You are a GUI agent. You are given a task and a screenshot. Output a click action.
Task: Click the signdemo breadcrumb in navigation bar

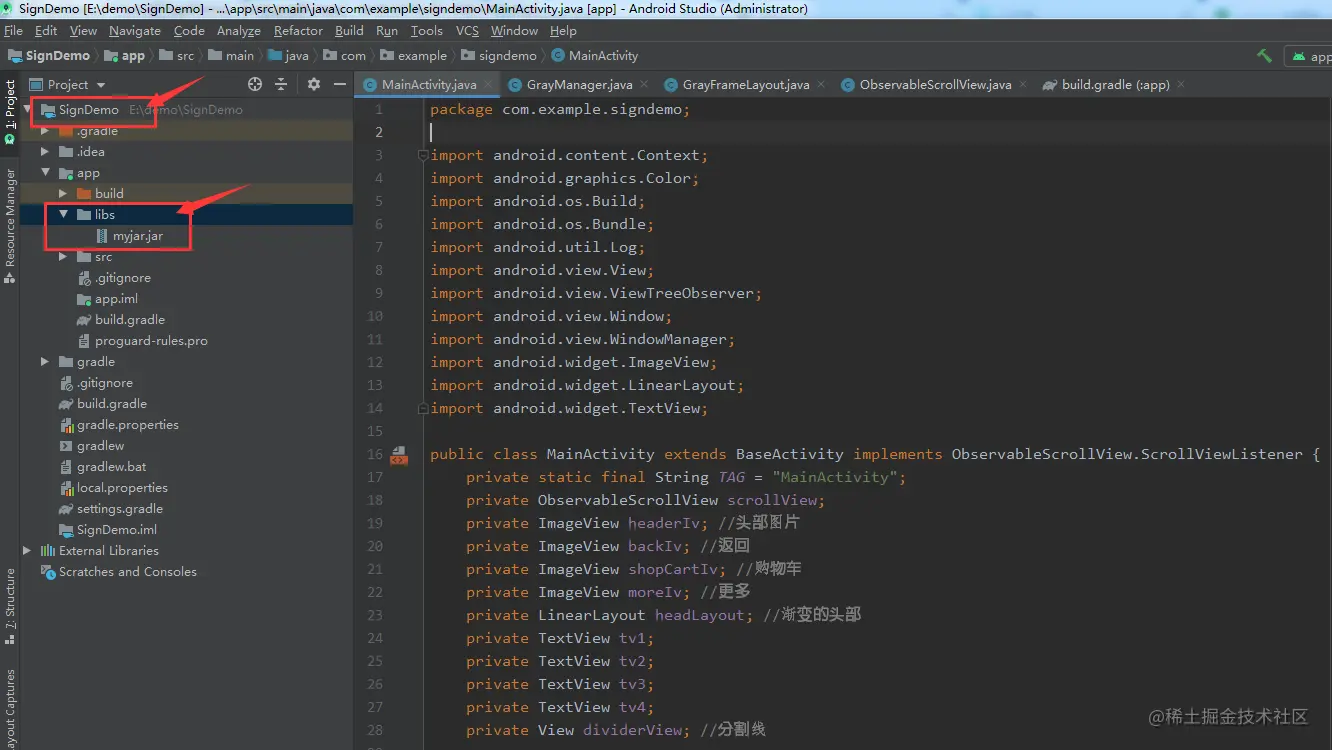click(507, 56)
